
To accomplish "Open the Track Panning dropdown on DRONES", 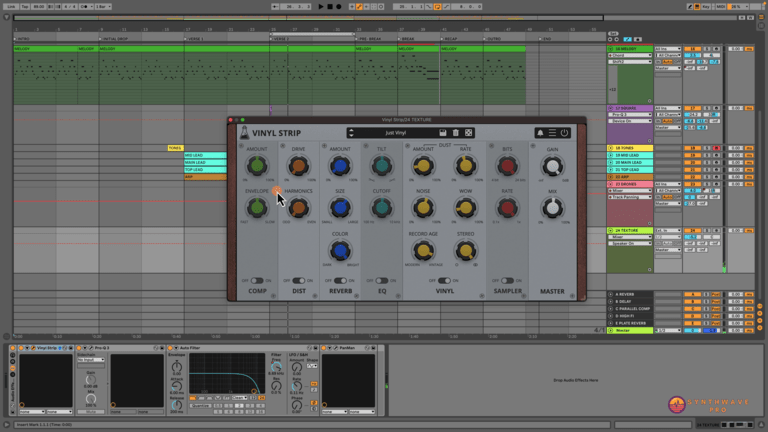I will tap(630, 197).
